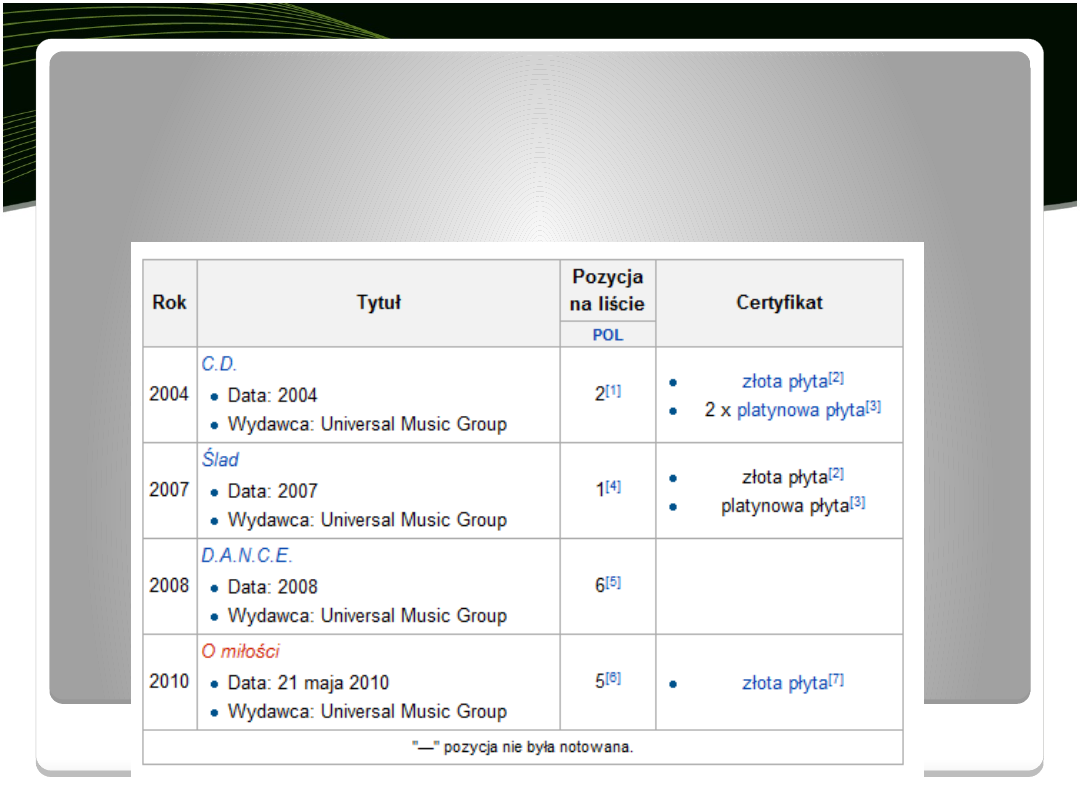Click footnote reference [7] in 2010 row
This screenshot has height=810, width=1080.
(836, 680)
